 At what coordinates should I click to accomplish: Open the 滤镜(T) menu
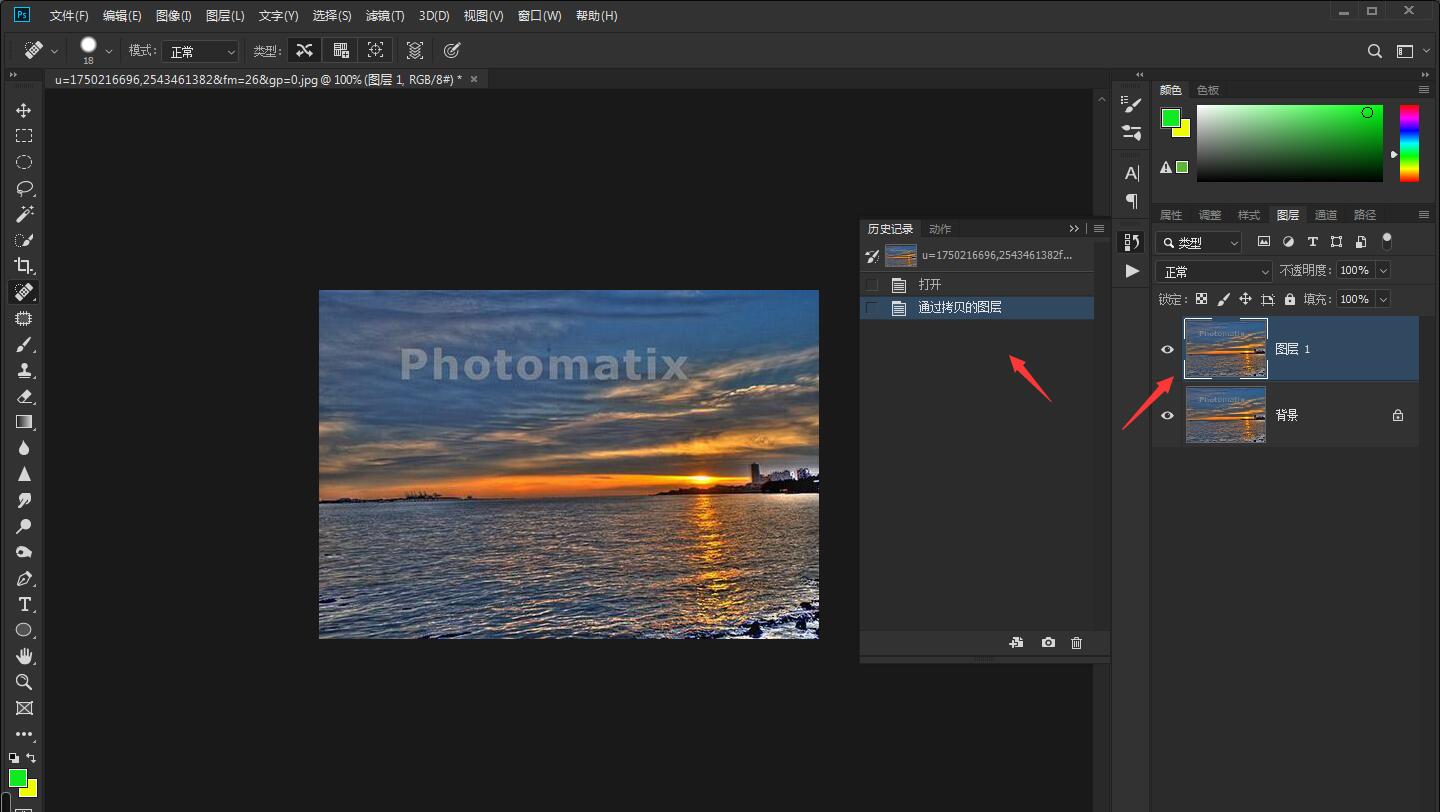(385, 16)
